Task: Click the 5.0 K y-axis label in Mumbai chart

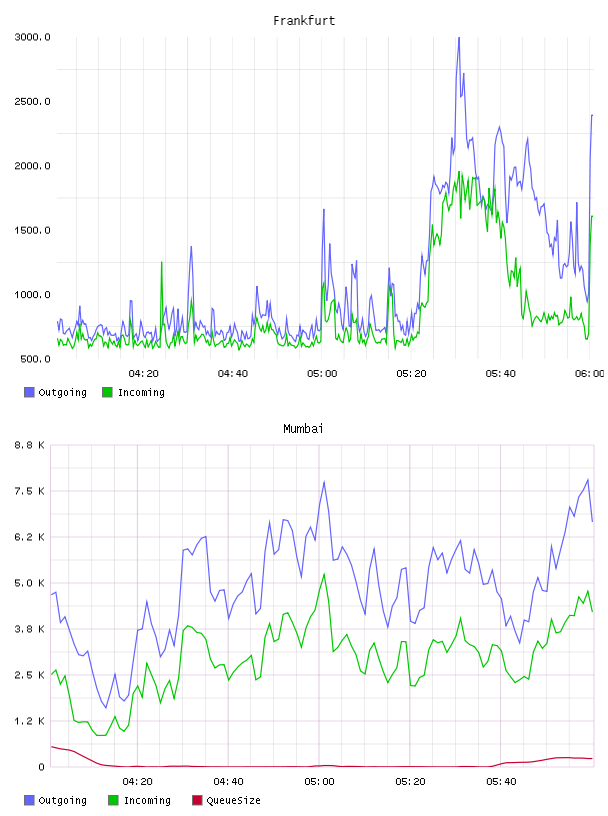Action: point(30,583)
